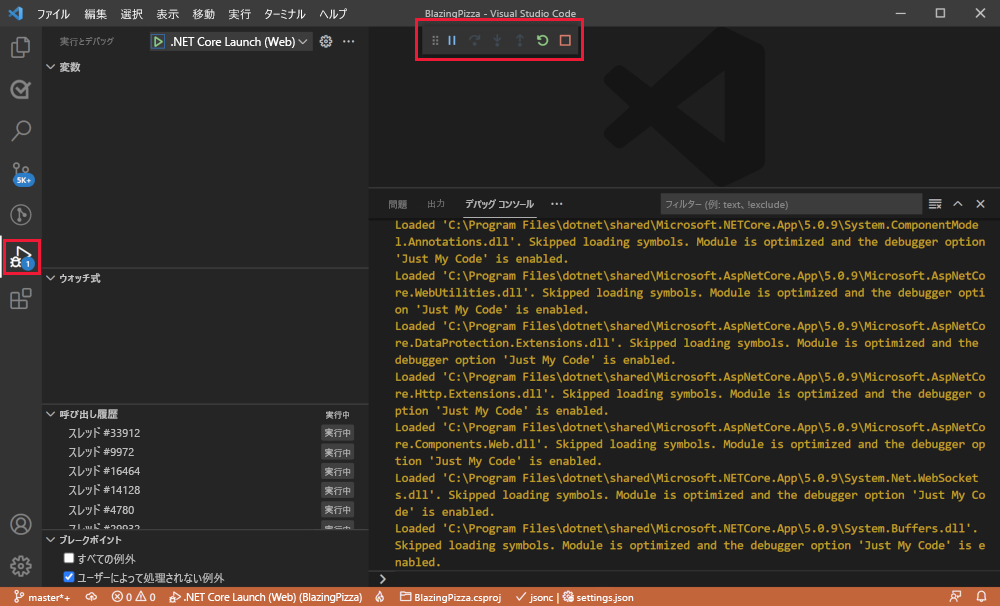Select BlazingPizza.csproj in the status bar
This screenshot has width=1000, height=606.
pyautogui.click(x=450, y=597)
